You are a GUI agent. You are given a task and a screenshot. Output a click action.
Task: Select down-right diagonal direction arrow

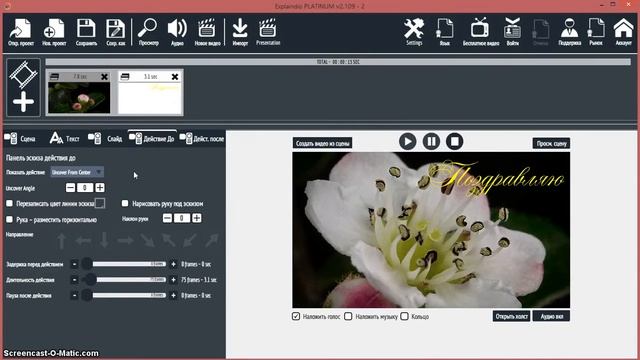pyautogui.click(x=147, y=241)
